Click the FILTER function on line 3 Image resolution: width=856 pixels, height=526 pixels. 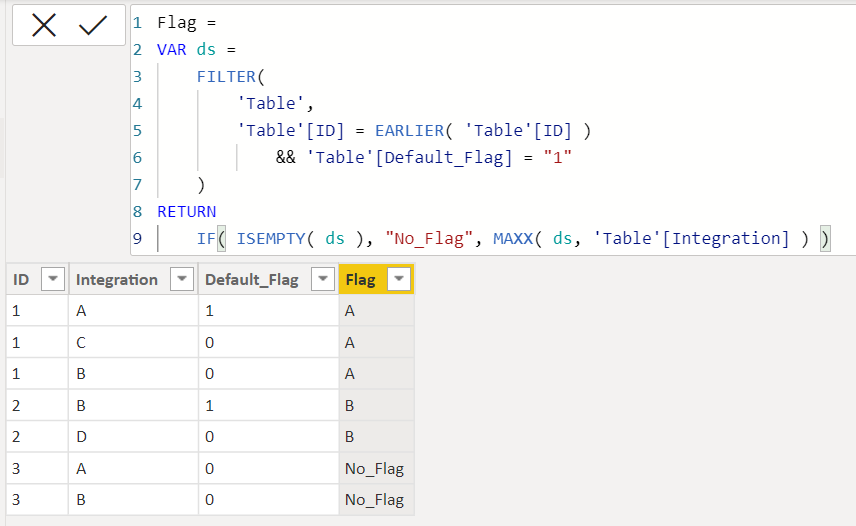[226, 76]
